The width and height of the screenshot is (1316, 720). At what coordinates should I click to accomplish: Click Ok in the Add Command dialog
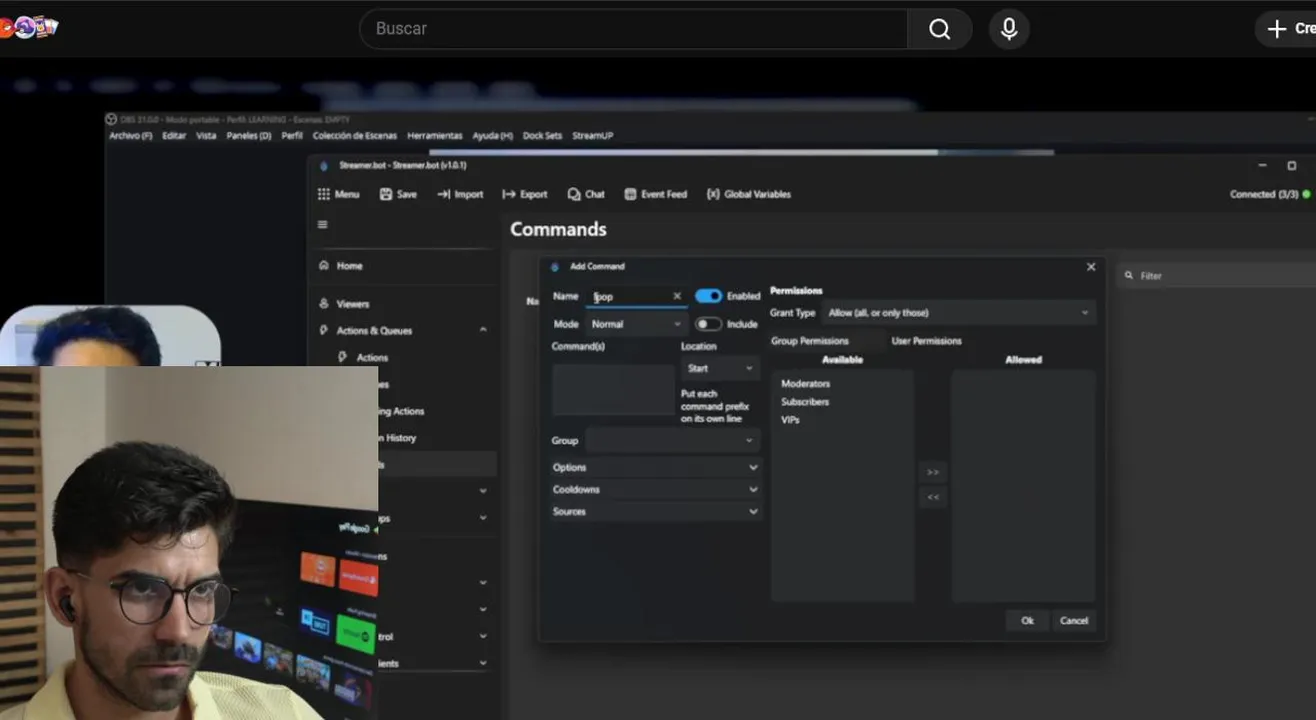coord(1027,621)
